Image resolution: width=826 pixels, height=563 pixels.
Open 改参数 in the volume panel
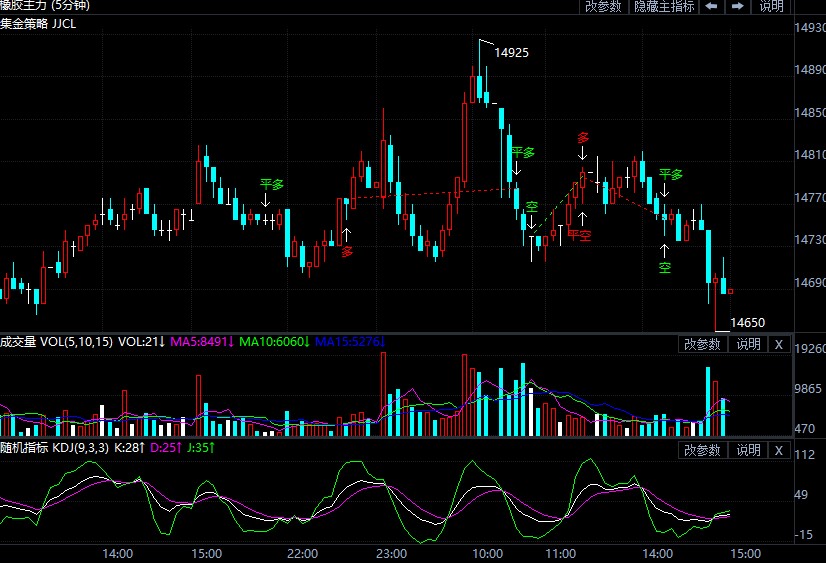click(x=702, y=344)
